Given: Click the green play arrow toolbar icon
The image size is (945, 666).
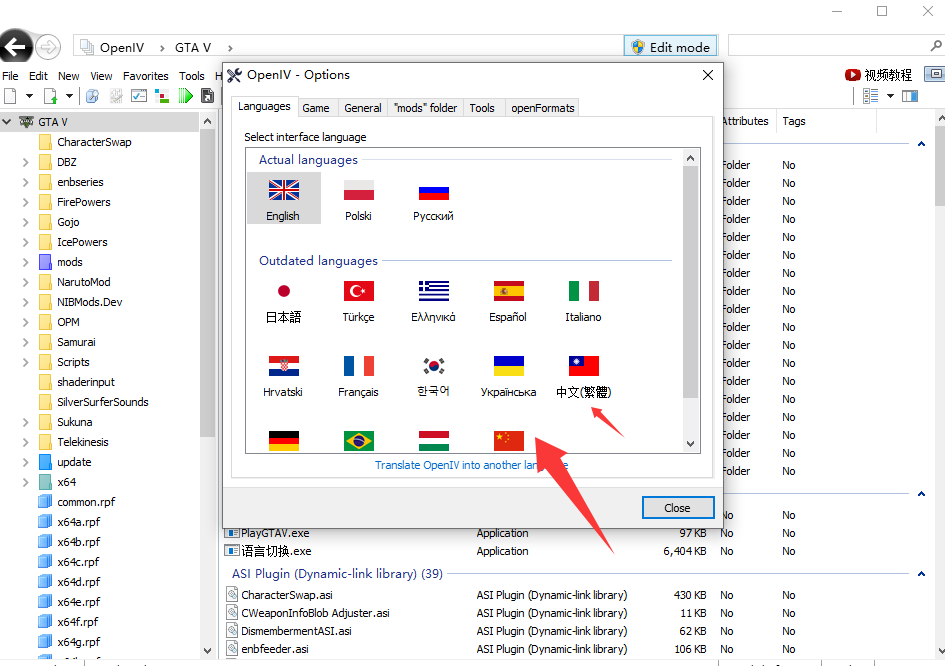Looking at the screenshot, I should 186,96.
